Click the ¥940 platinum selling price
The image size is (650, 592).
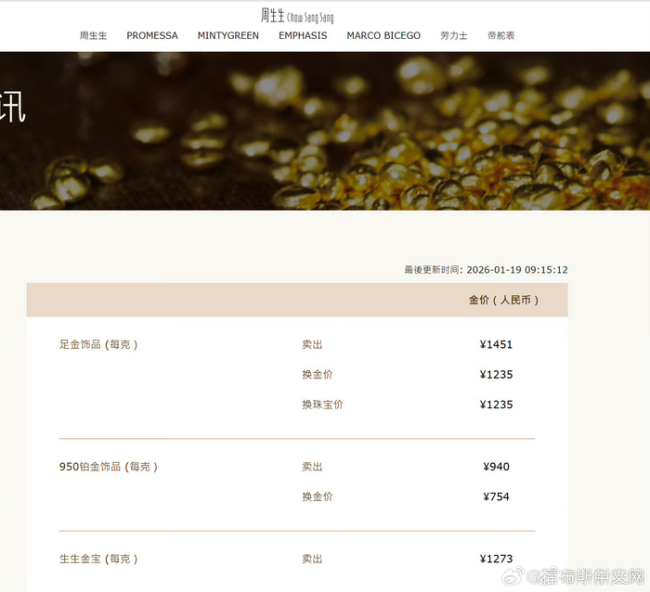pos(496,467)
